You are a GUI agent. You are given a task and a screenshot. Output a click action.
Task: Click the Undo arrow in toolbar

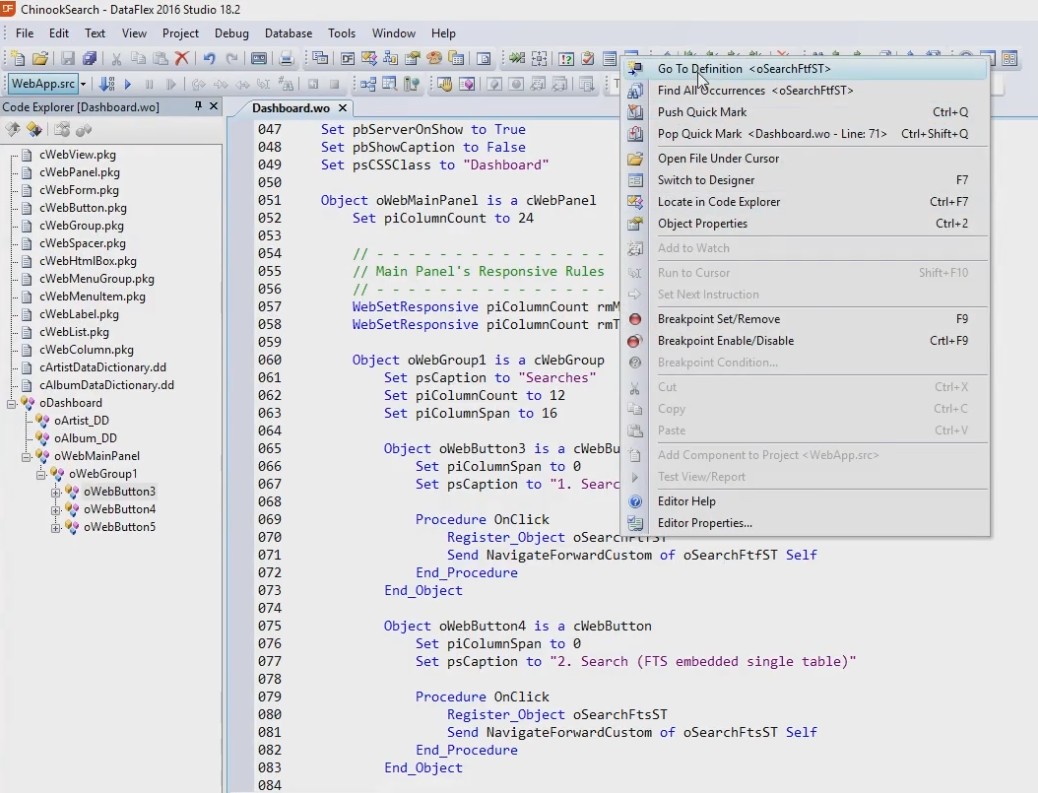point(209,59)
